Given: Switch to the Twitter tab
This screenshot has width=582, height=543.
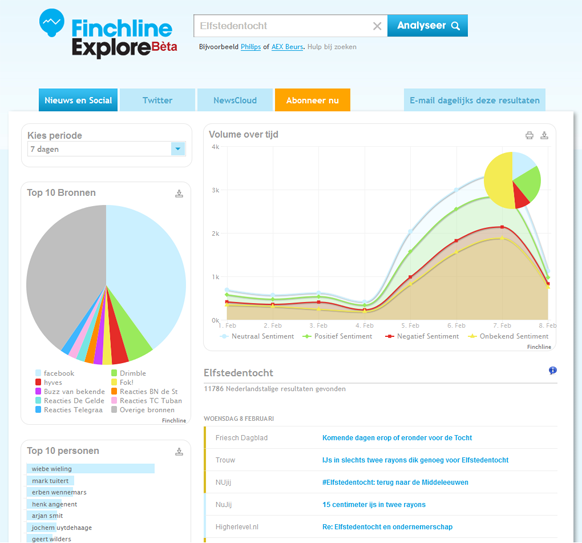Looking at the screenshot, I should pyautogui.click(x=157, y=100).
